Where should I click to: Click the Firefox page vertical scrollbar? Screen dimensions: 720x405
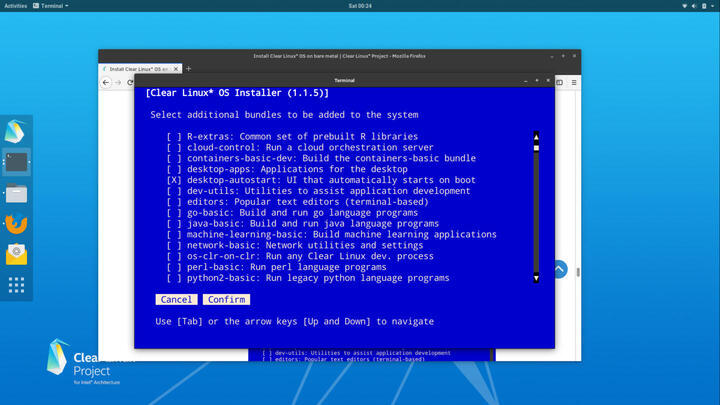(x=578, y=272)
